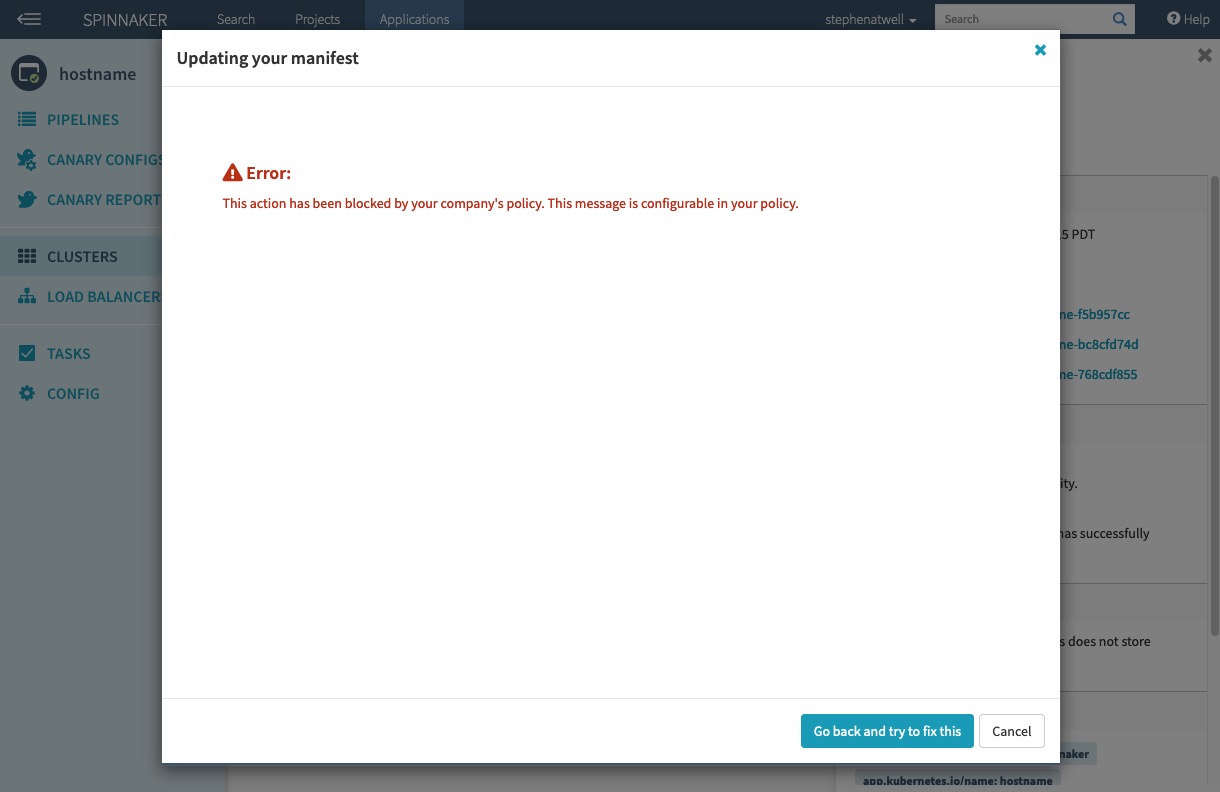The image size is (1220, 792).
Task: Switch to the Projects tab
Action: (317, 19)
